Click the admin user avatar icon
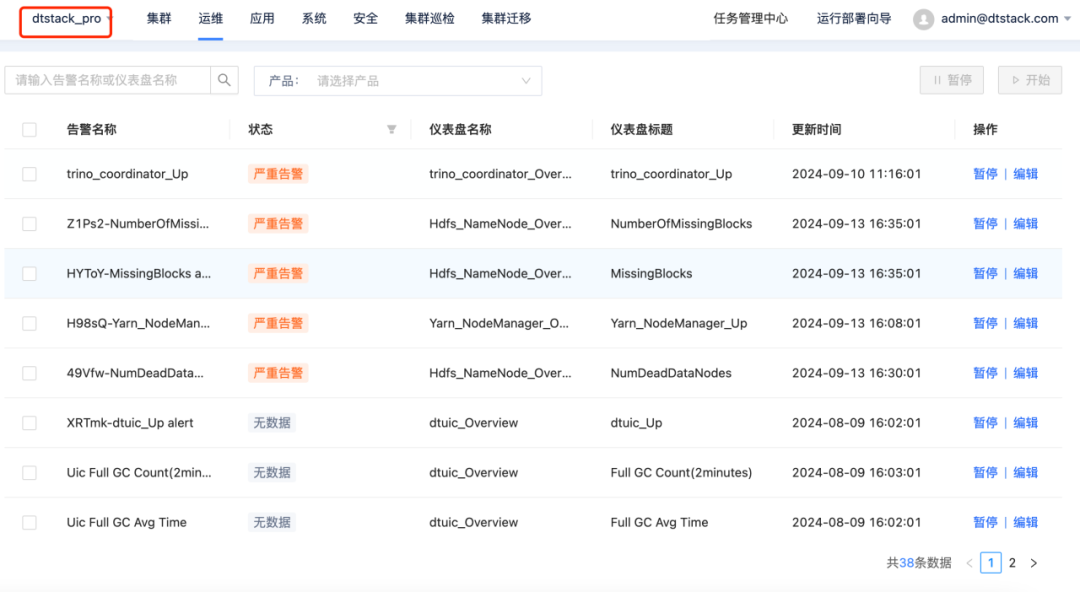1080x592 pixels. tap(923, 19)
